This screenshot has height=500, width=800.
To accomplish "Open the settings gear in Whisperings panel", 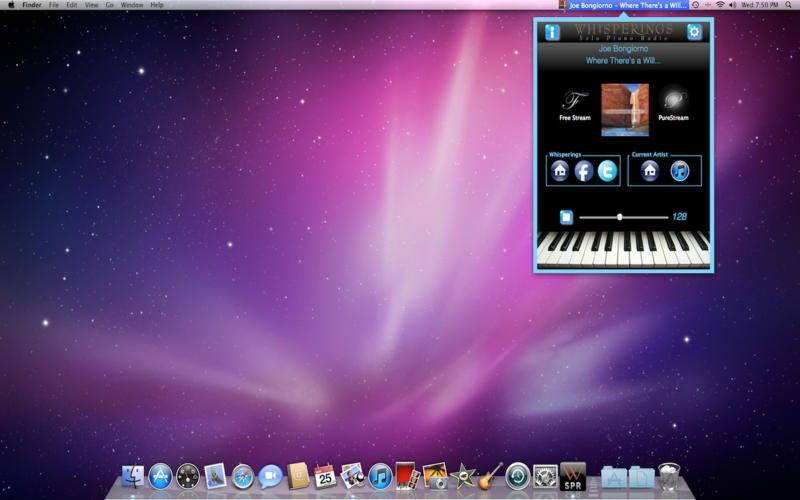I will [x=694, y=32].
